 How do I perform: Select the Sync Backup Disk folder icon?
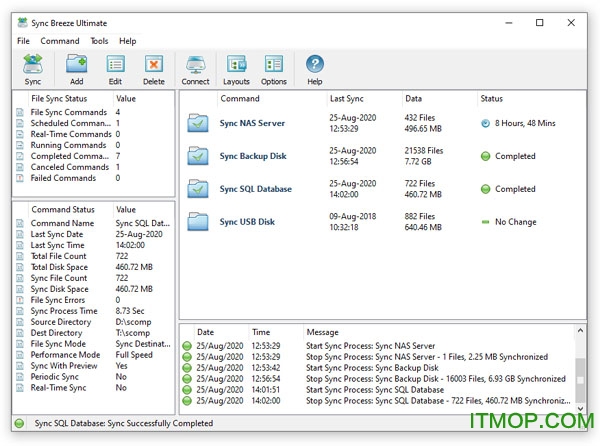198,156
